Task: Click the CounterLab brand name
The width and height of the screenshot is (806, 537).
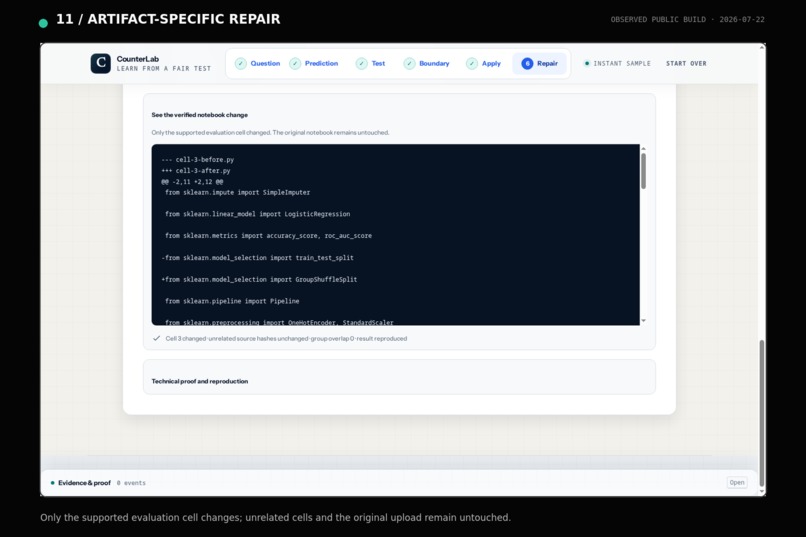Action: tap(138, 59)
